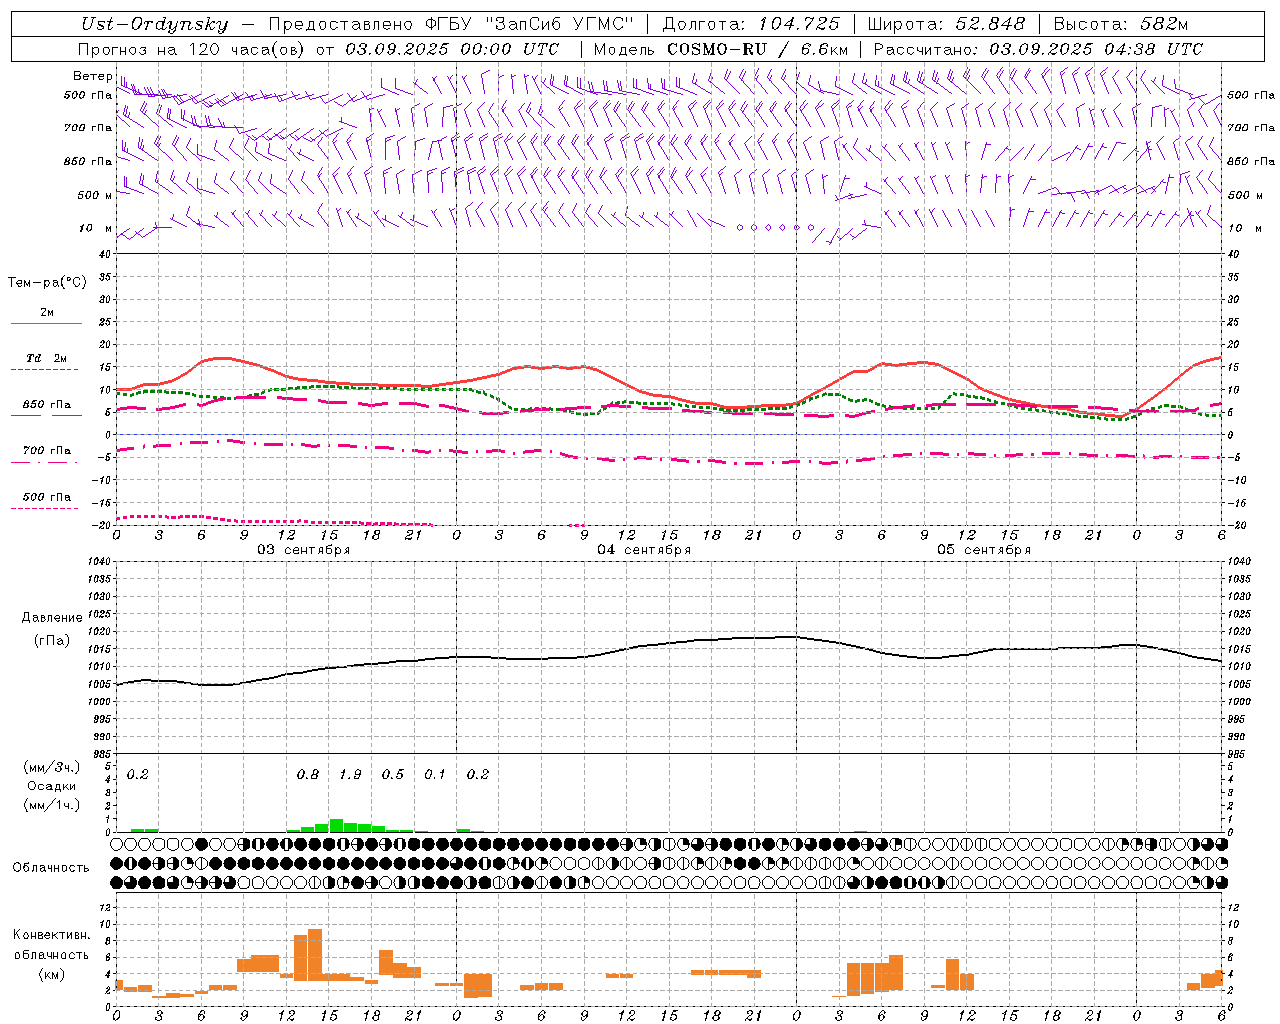Click the '1.9' precipitation amount value
Screen dimensions: 1280x1024
[x=350, y=775]
